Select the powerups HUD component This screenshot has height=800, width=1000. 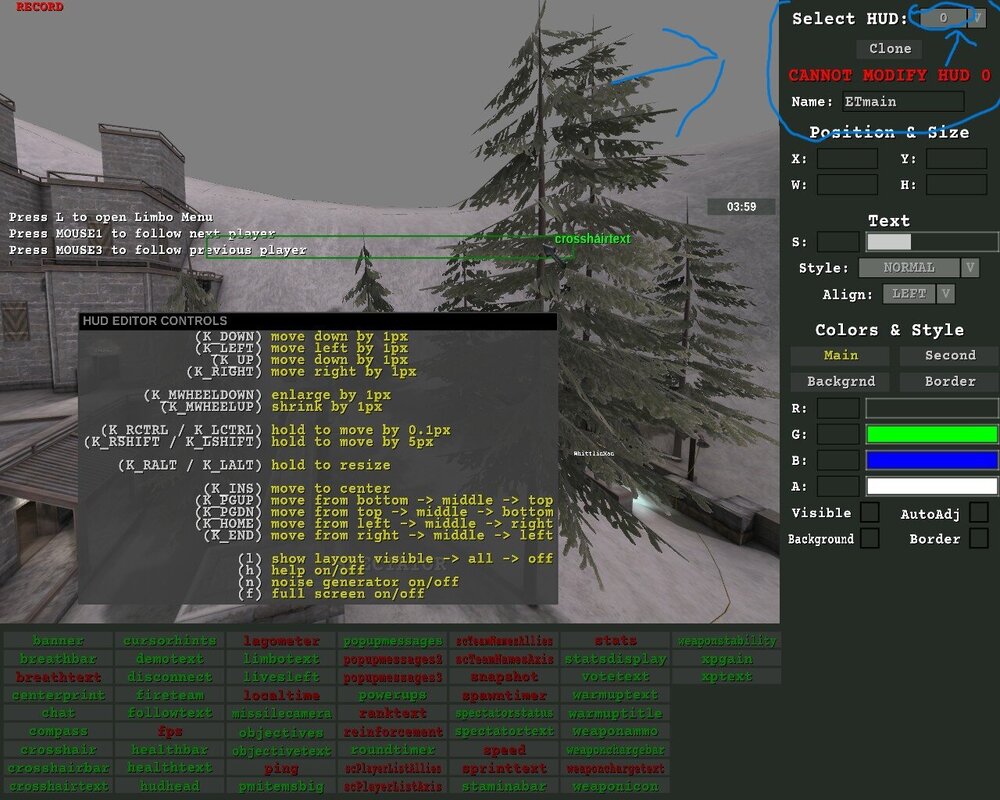(393, 695)
